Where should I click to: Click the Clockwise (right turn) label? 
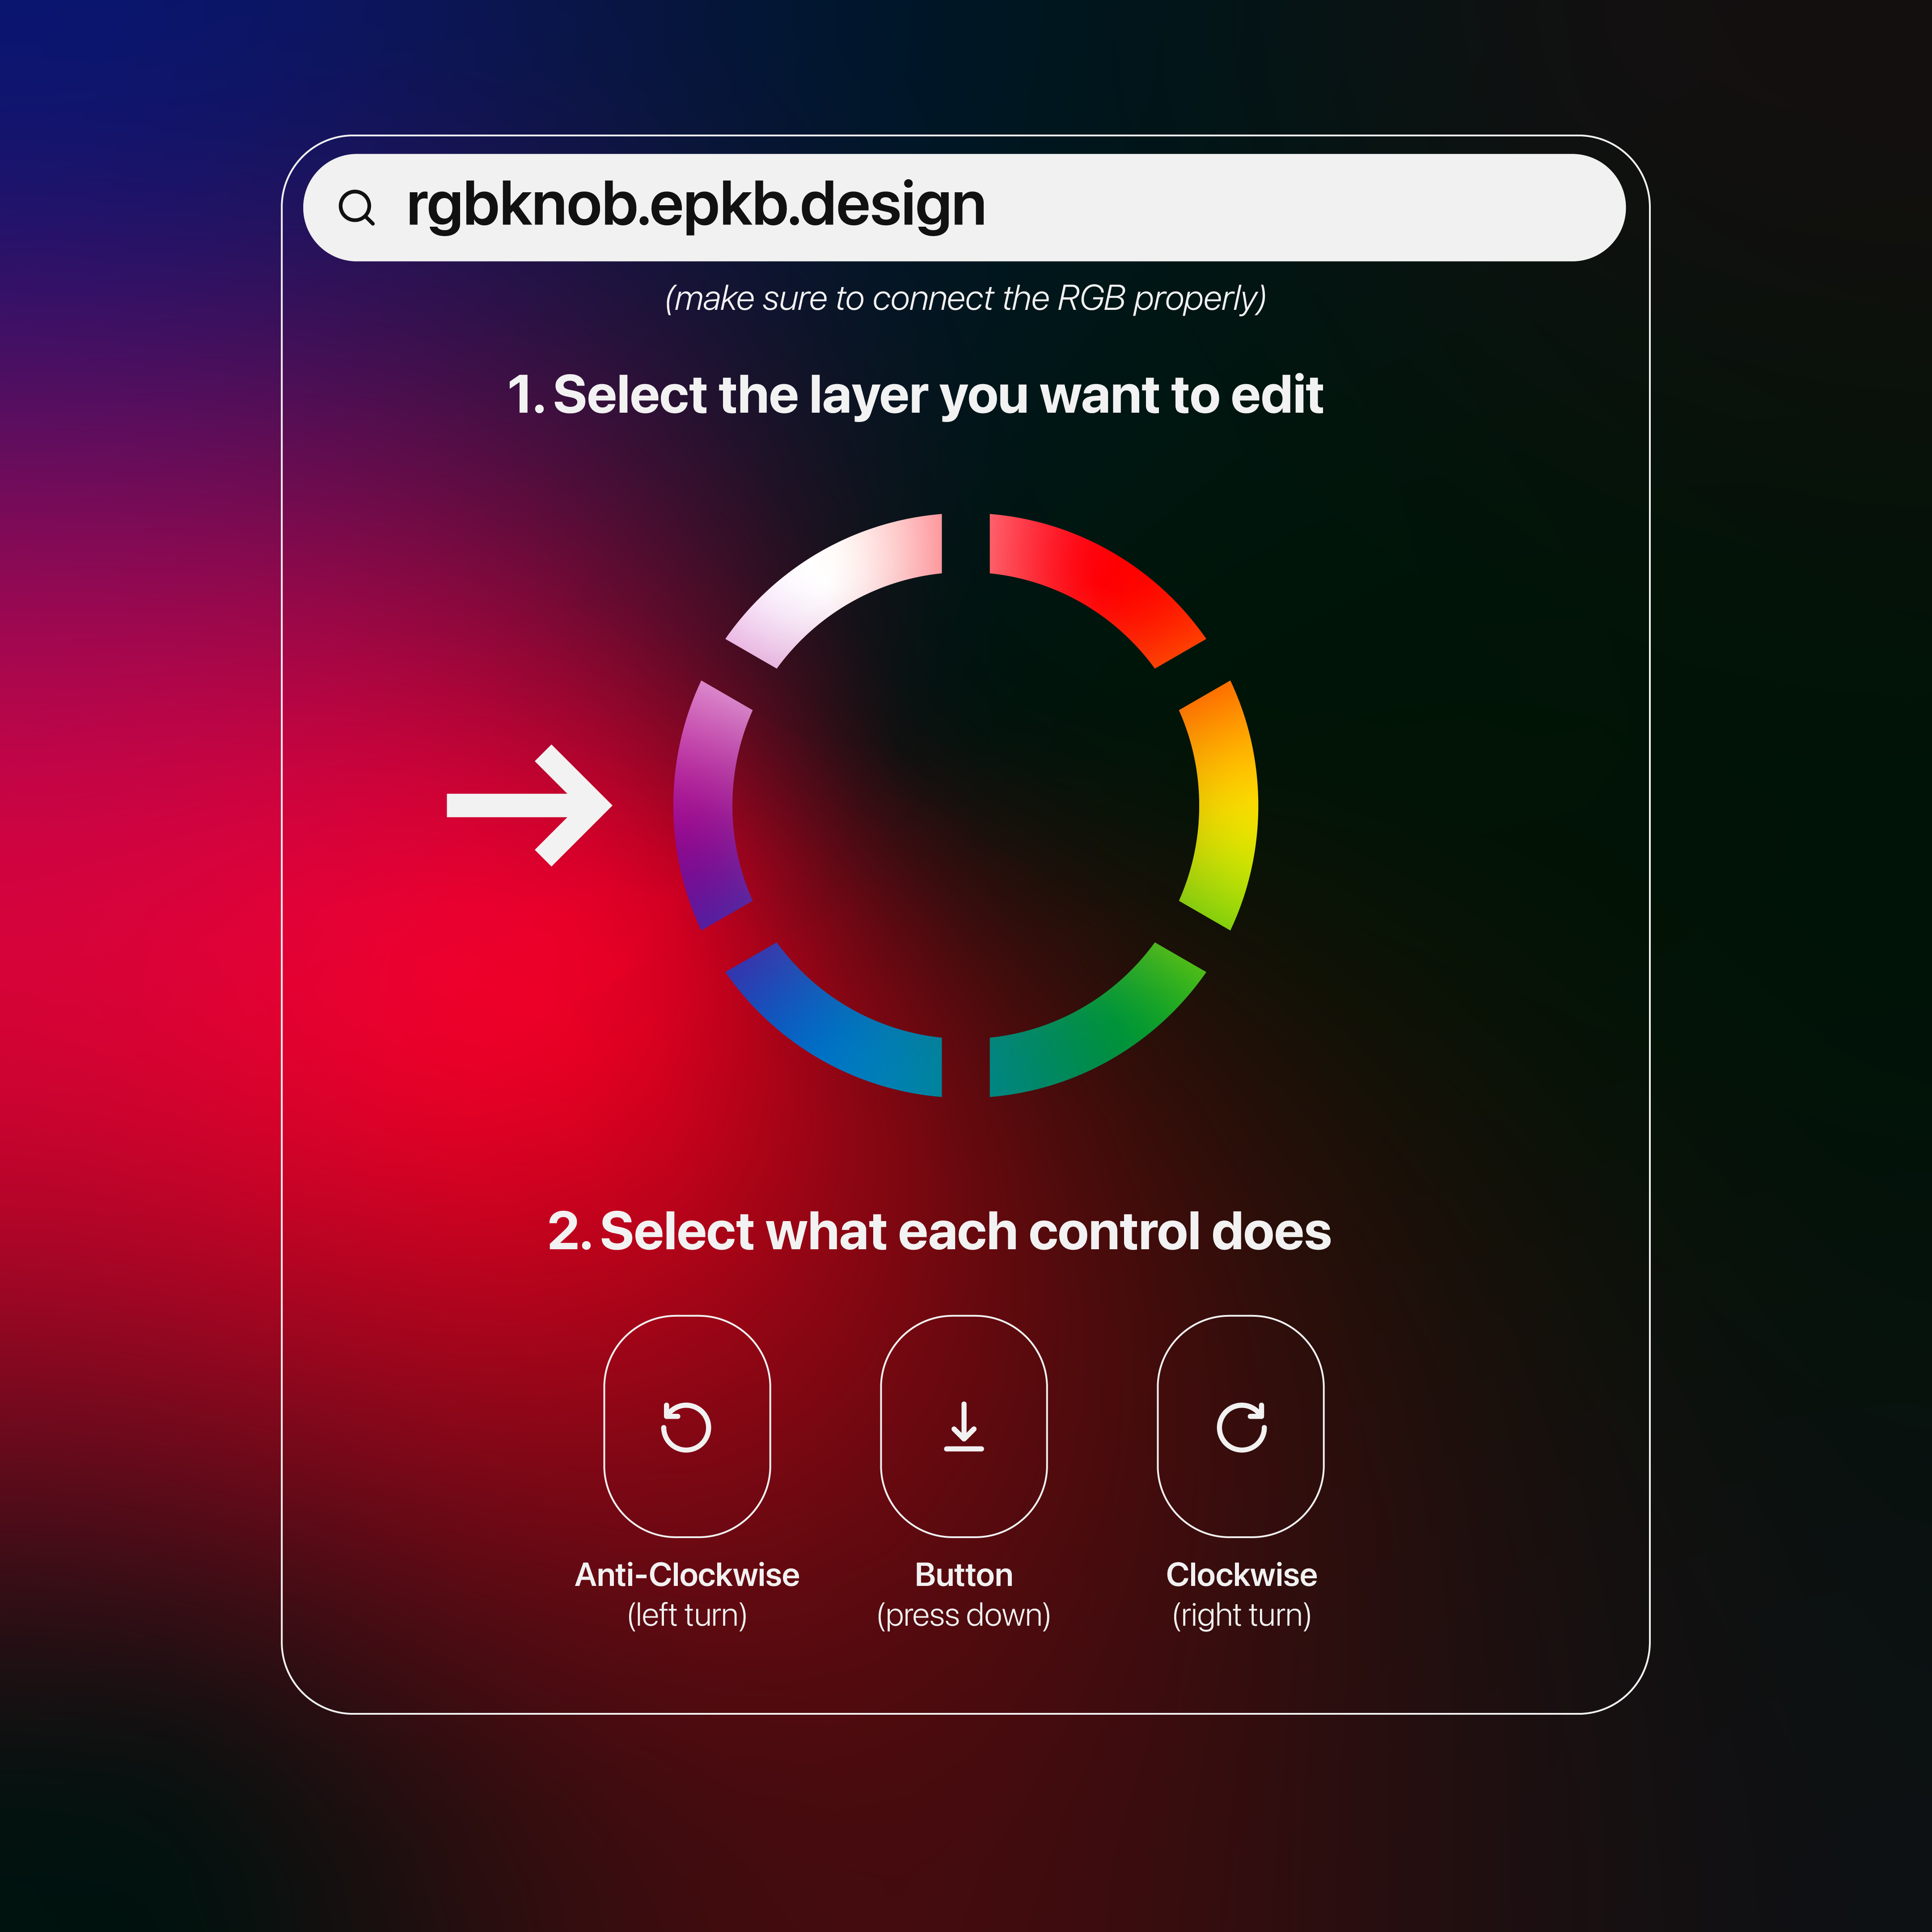click(1241, 1595)
